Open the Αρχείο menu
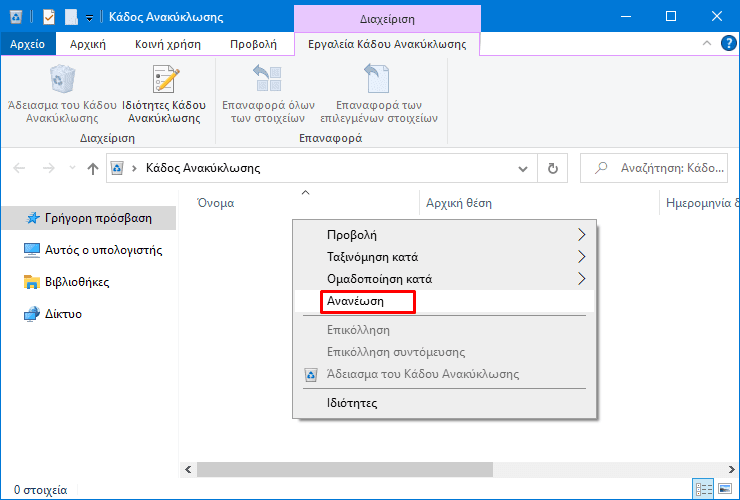Viewport: 740px width, 500px height. pos(28,44)
